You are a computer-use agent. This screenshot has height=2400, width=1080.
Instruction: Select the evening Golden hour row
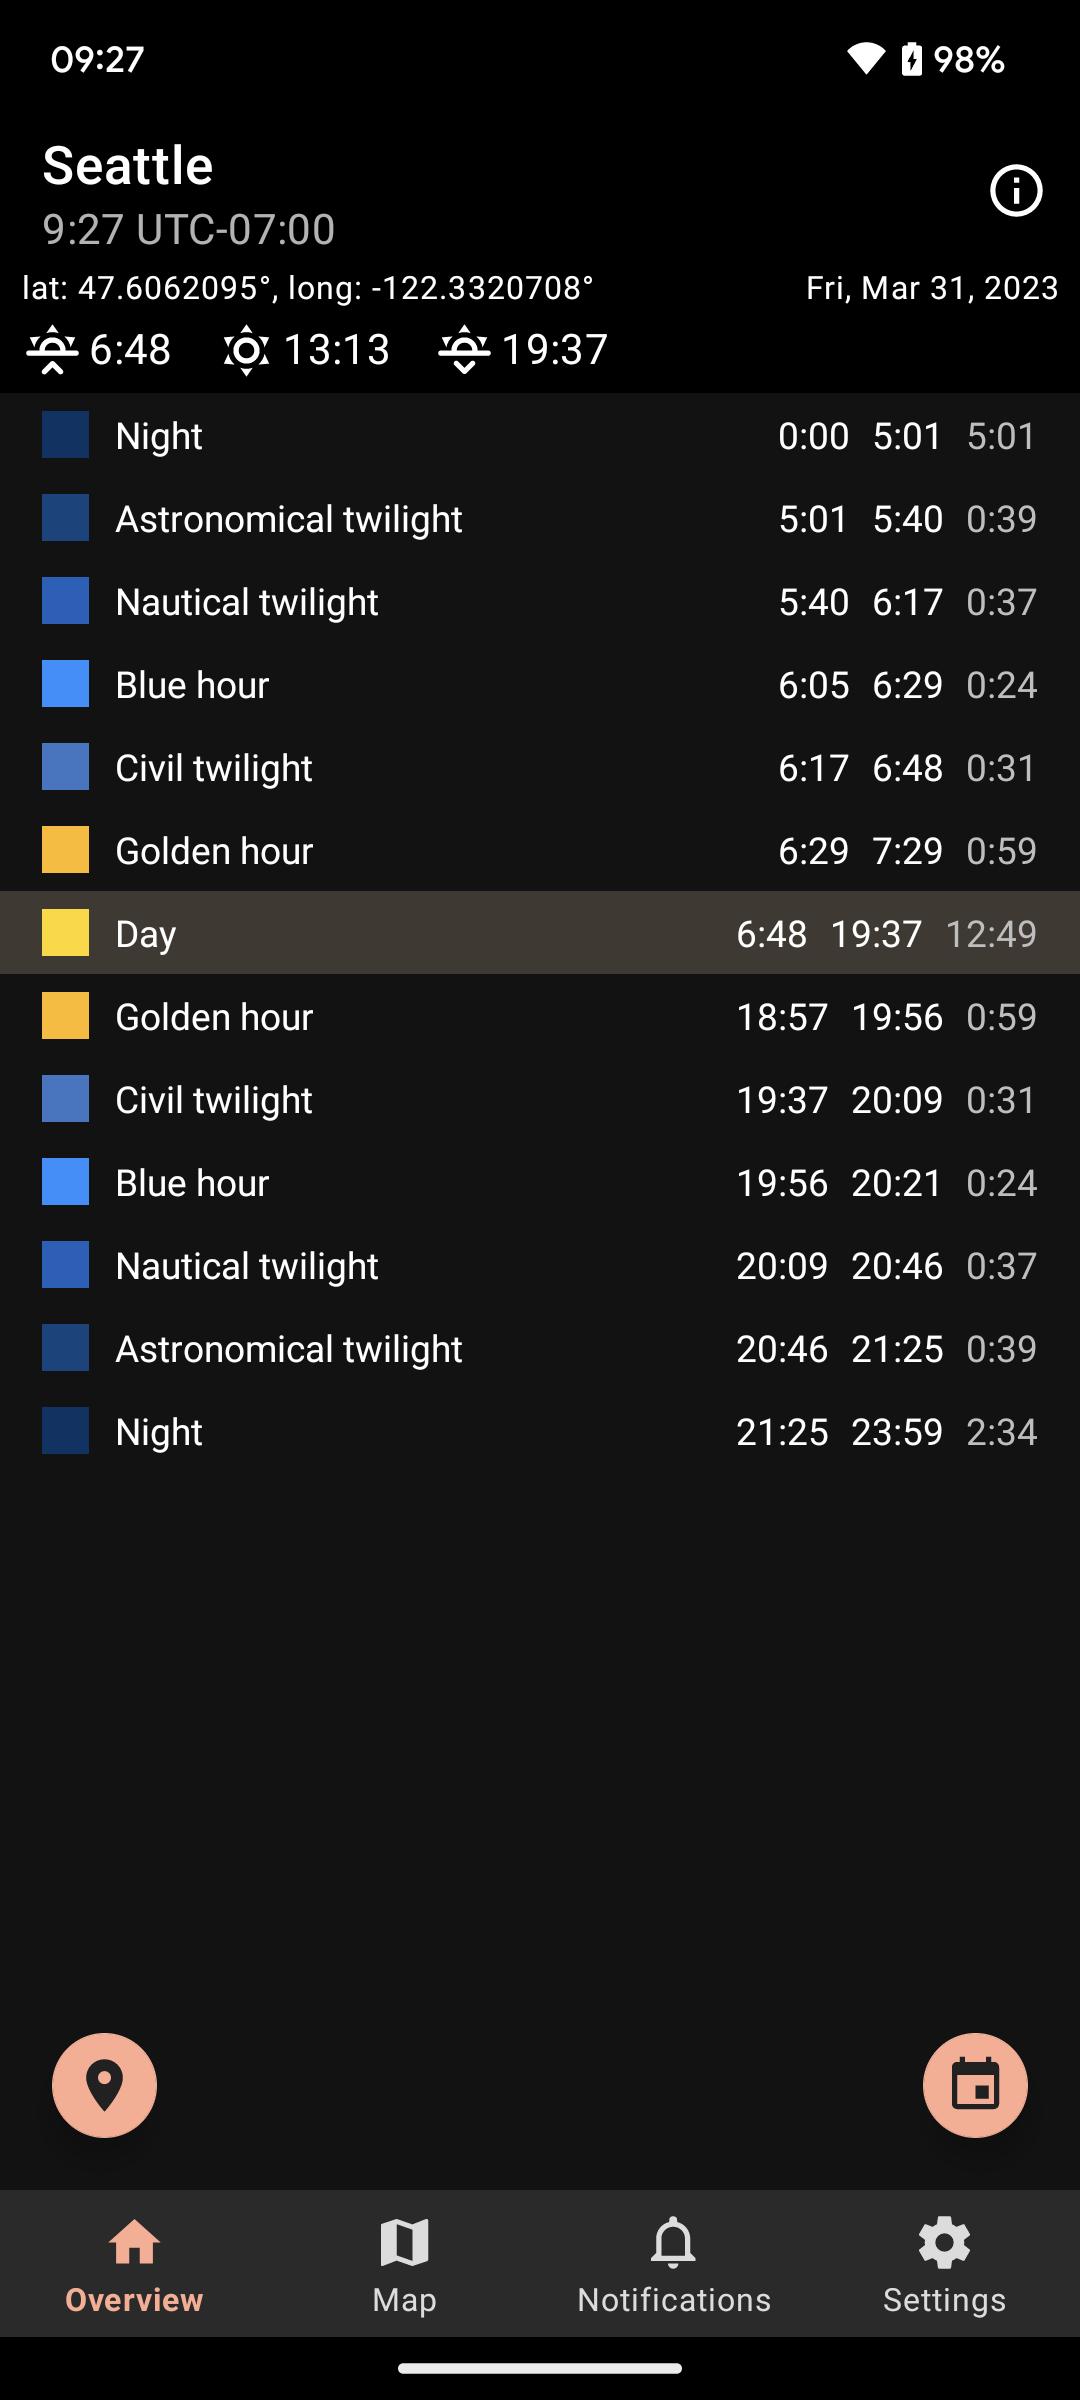click(x=540, y=1017)
